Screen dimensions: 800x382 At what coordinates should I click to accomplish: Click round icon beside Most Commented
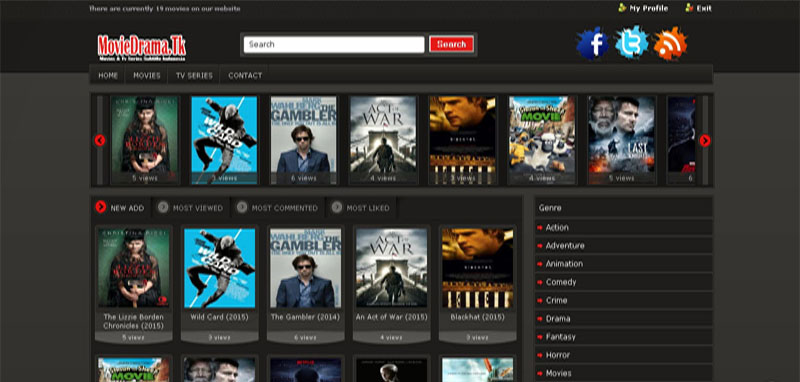point(242,207)
